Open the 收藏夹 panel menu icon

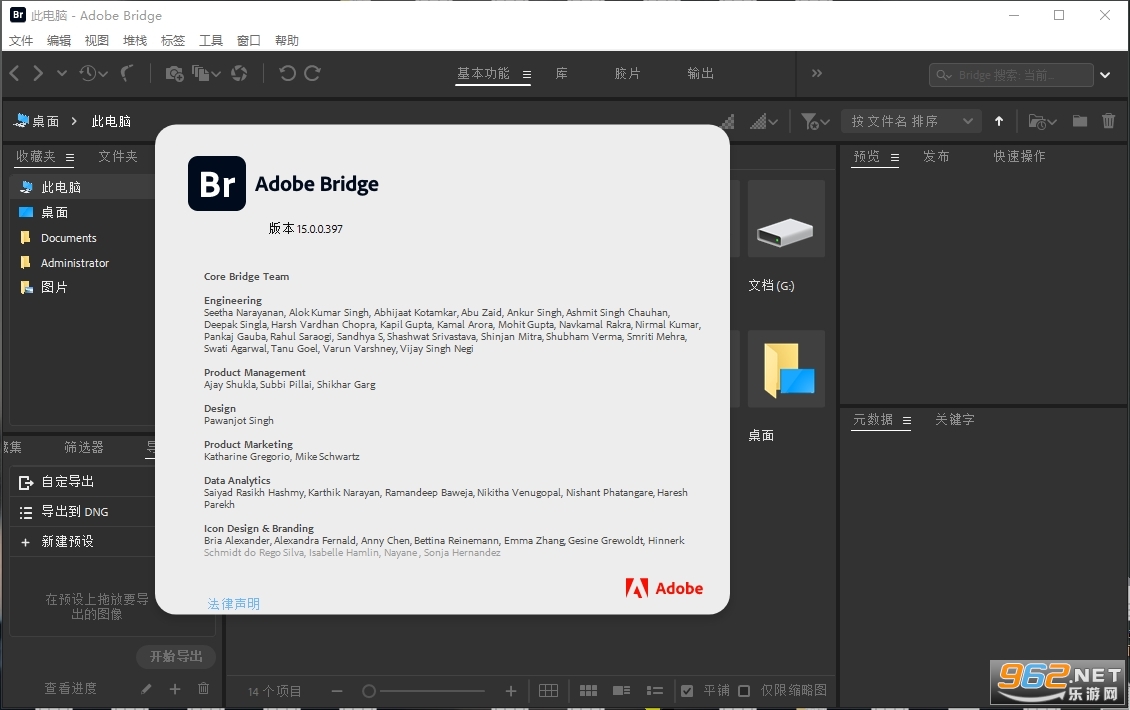pos(70,157)
